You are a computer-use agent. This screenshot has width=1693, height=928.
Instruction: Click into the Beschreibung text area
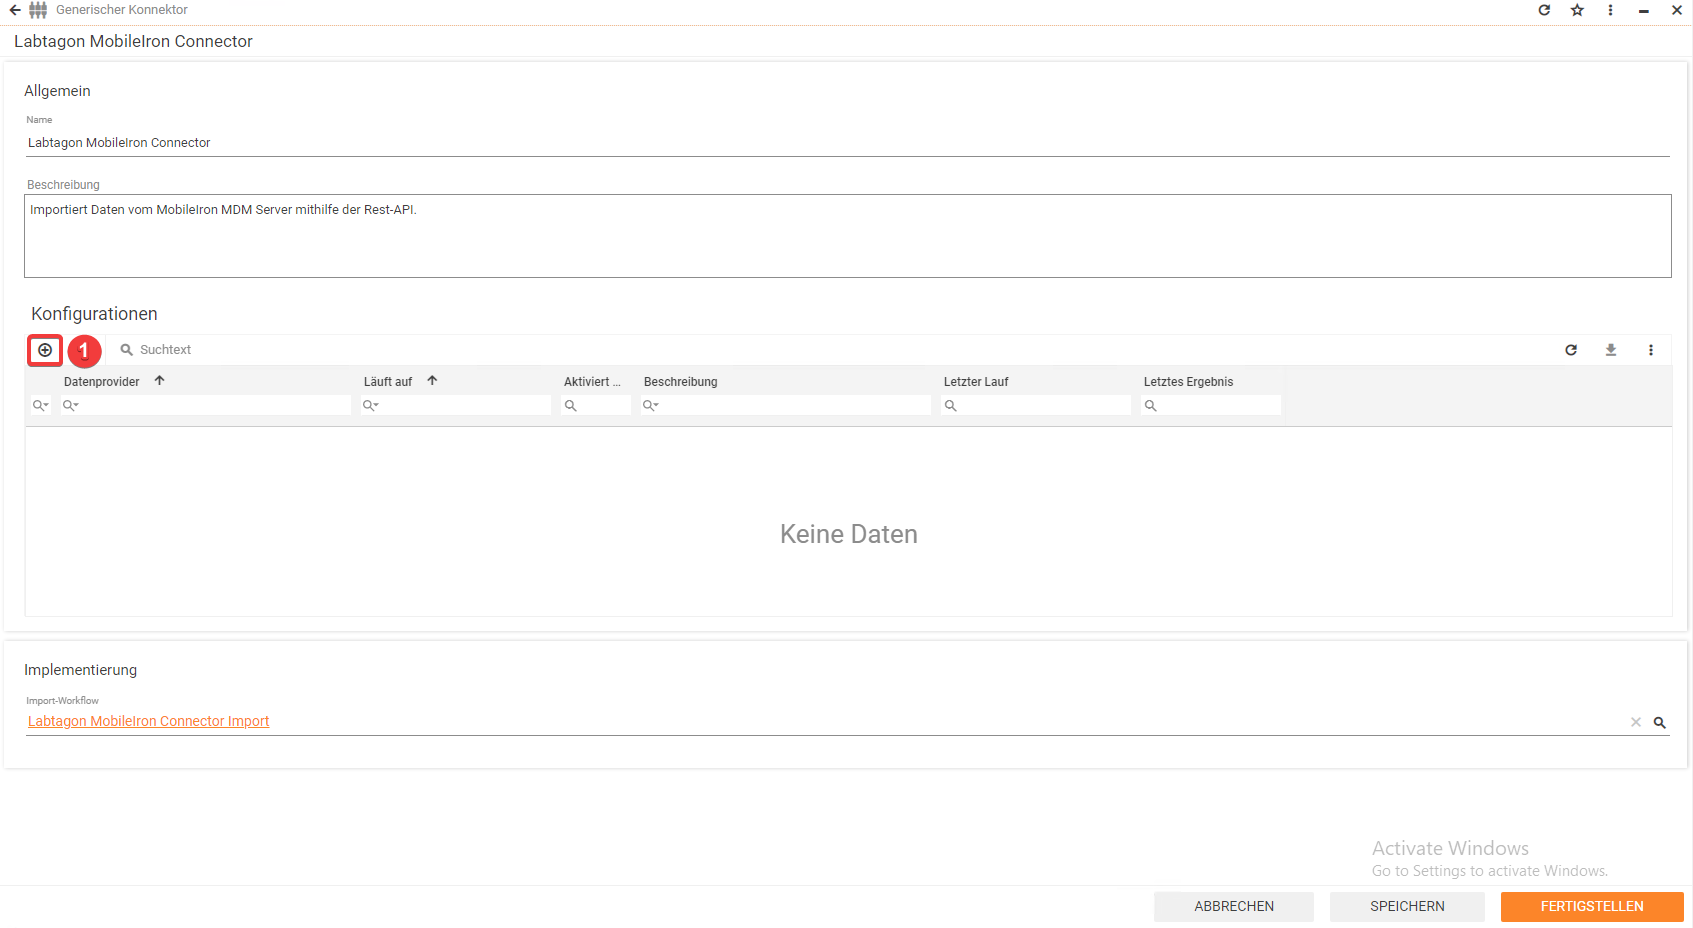coord(848,236)
